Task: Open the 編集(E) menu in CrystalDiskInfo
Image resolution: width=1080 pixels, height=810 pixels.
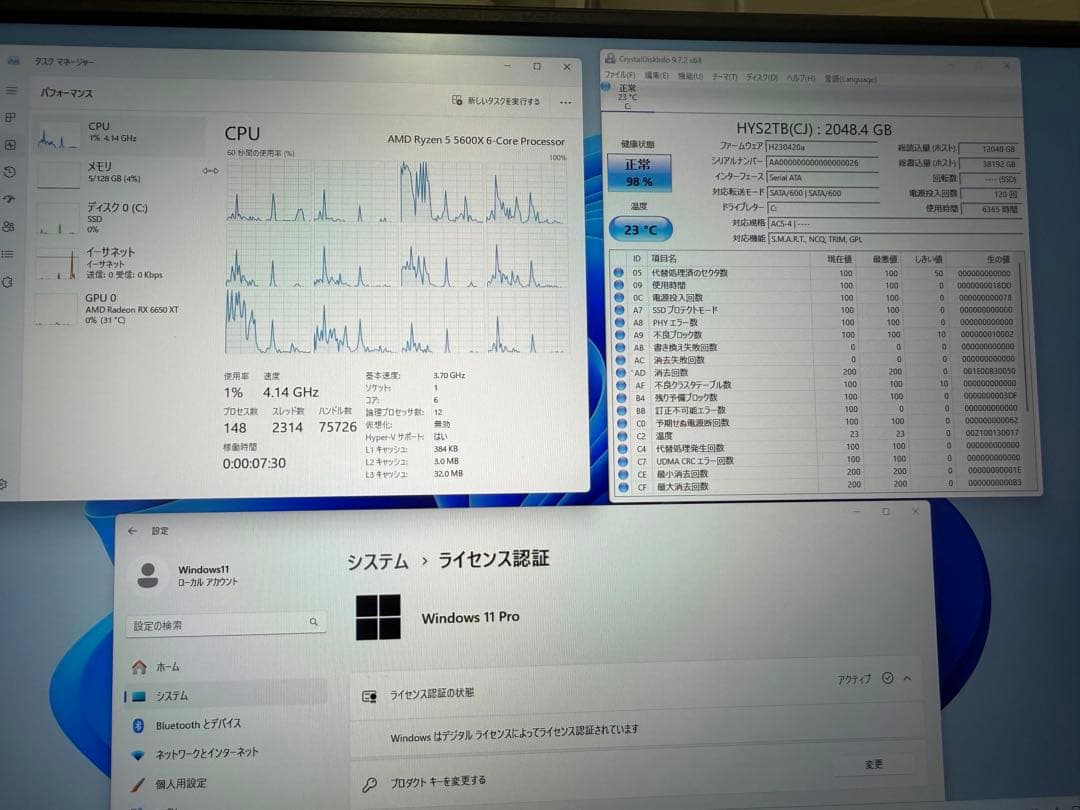Action: pos(656,75)
